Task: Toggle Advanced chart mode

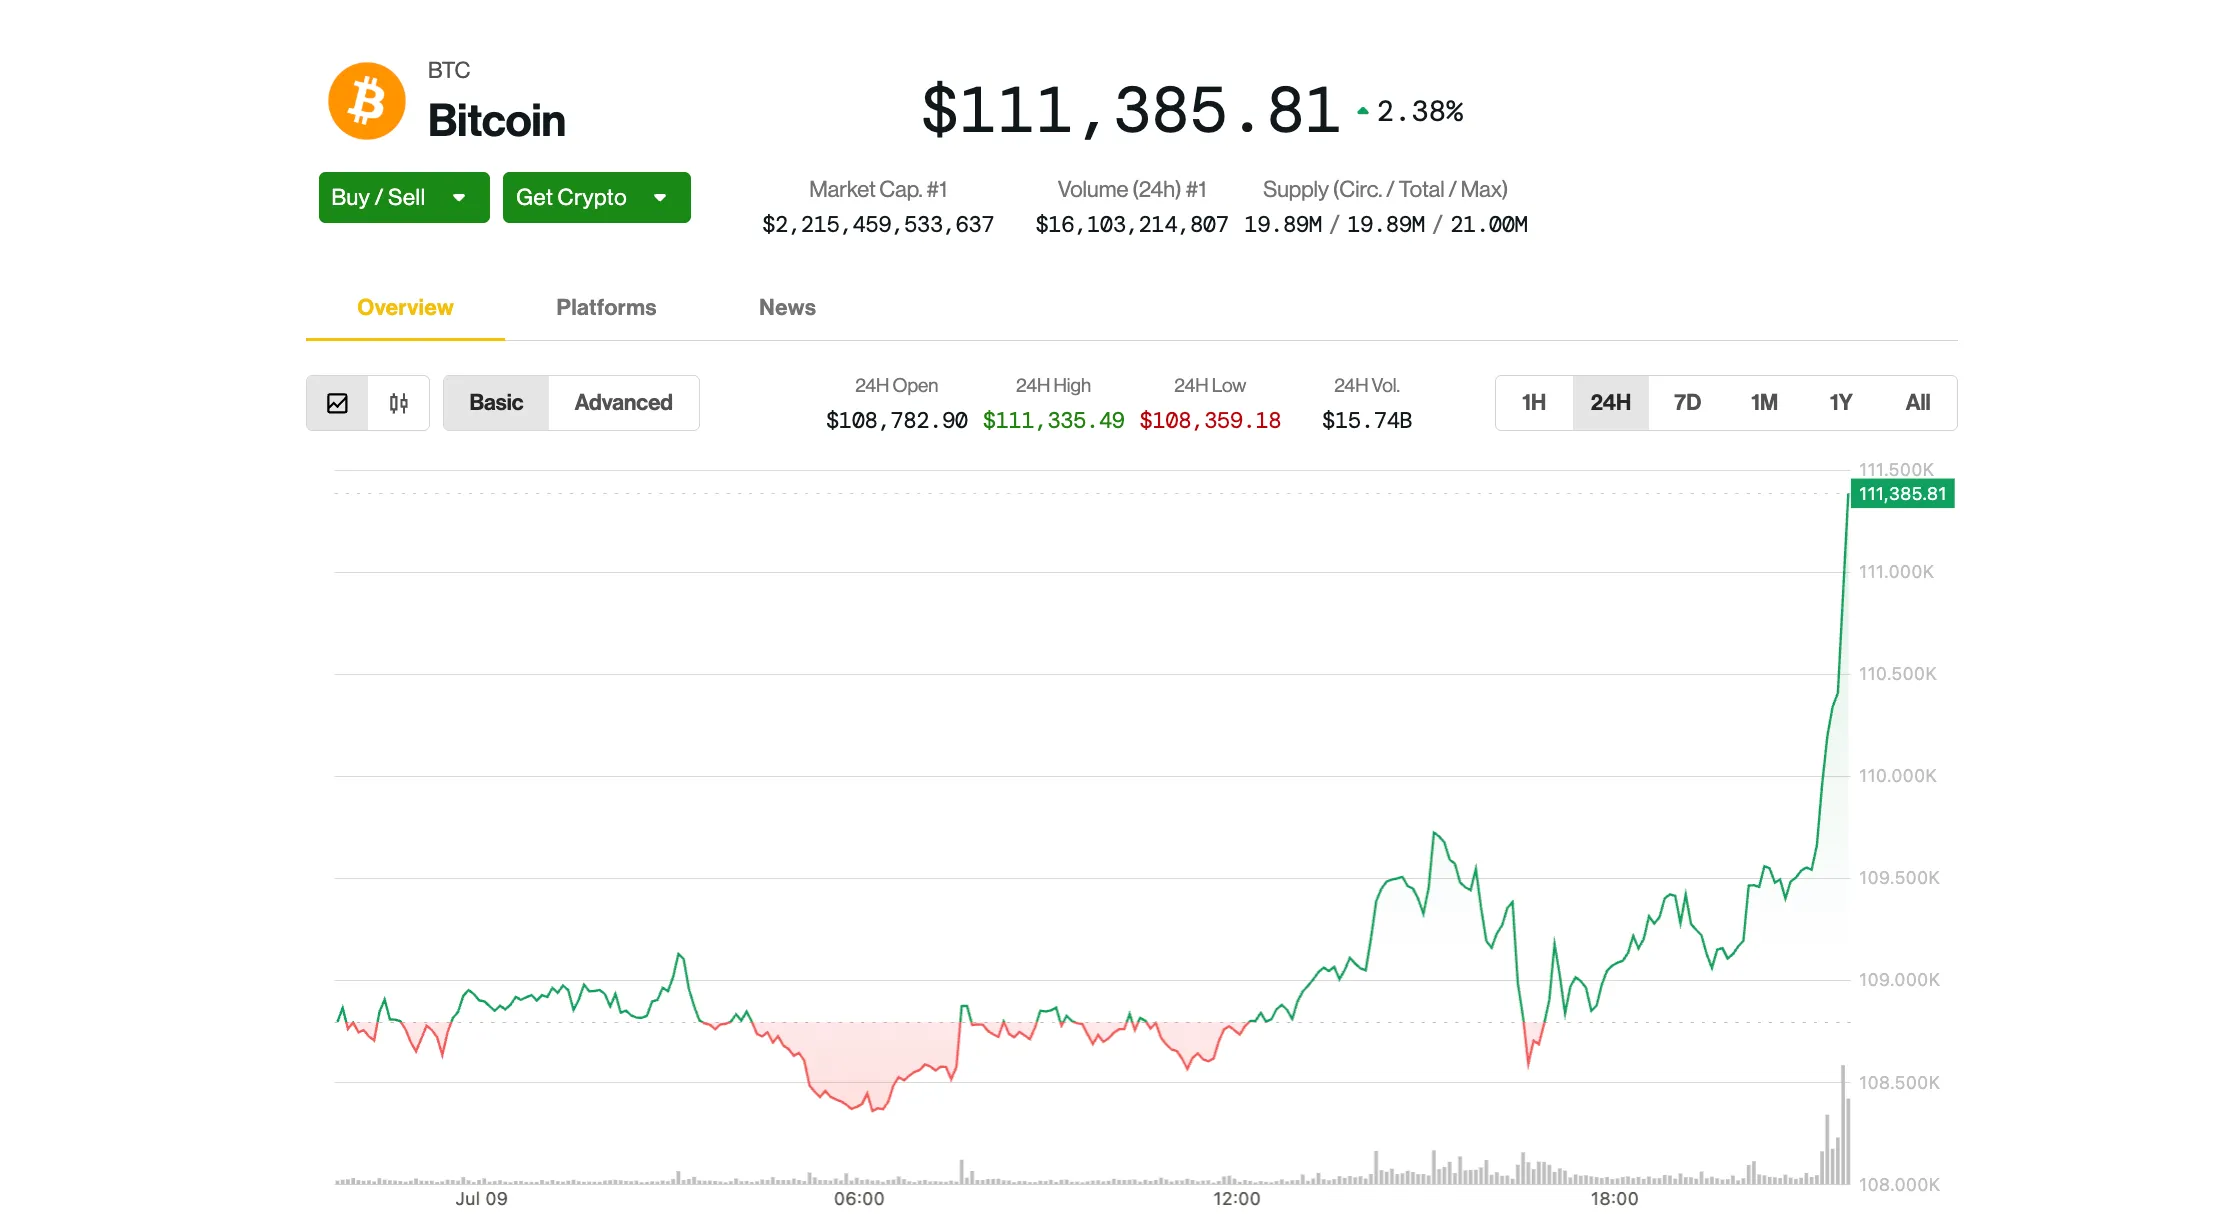Action: pyautogui.click(x=623, y=402)
